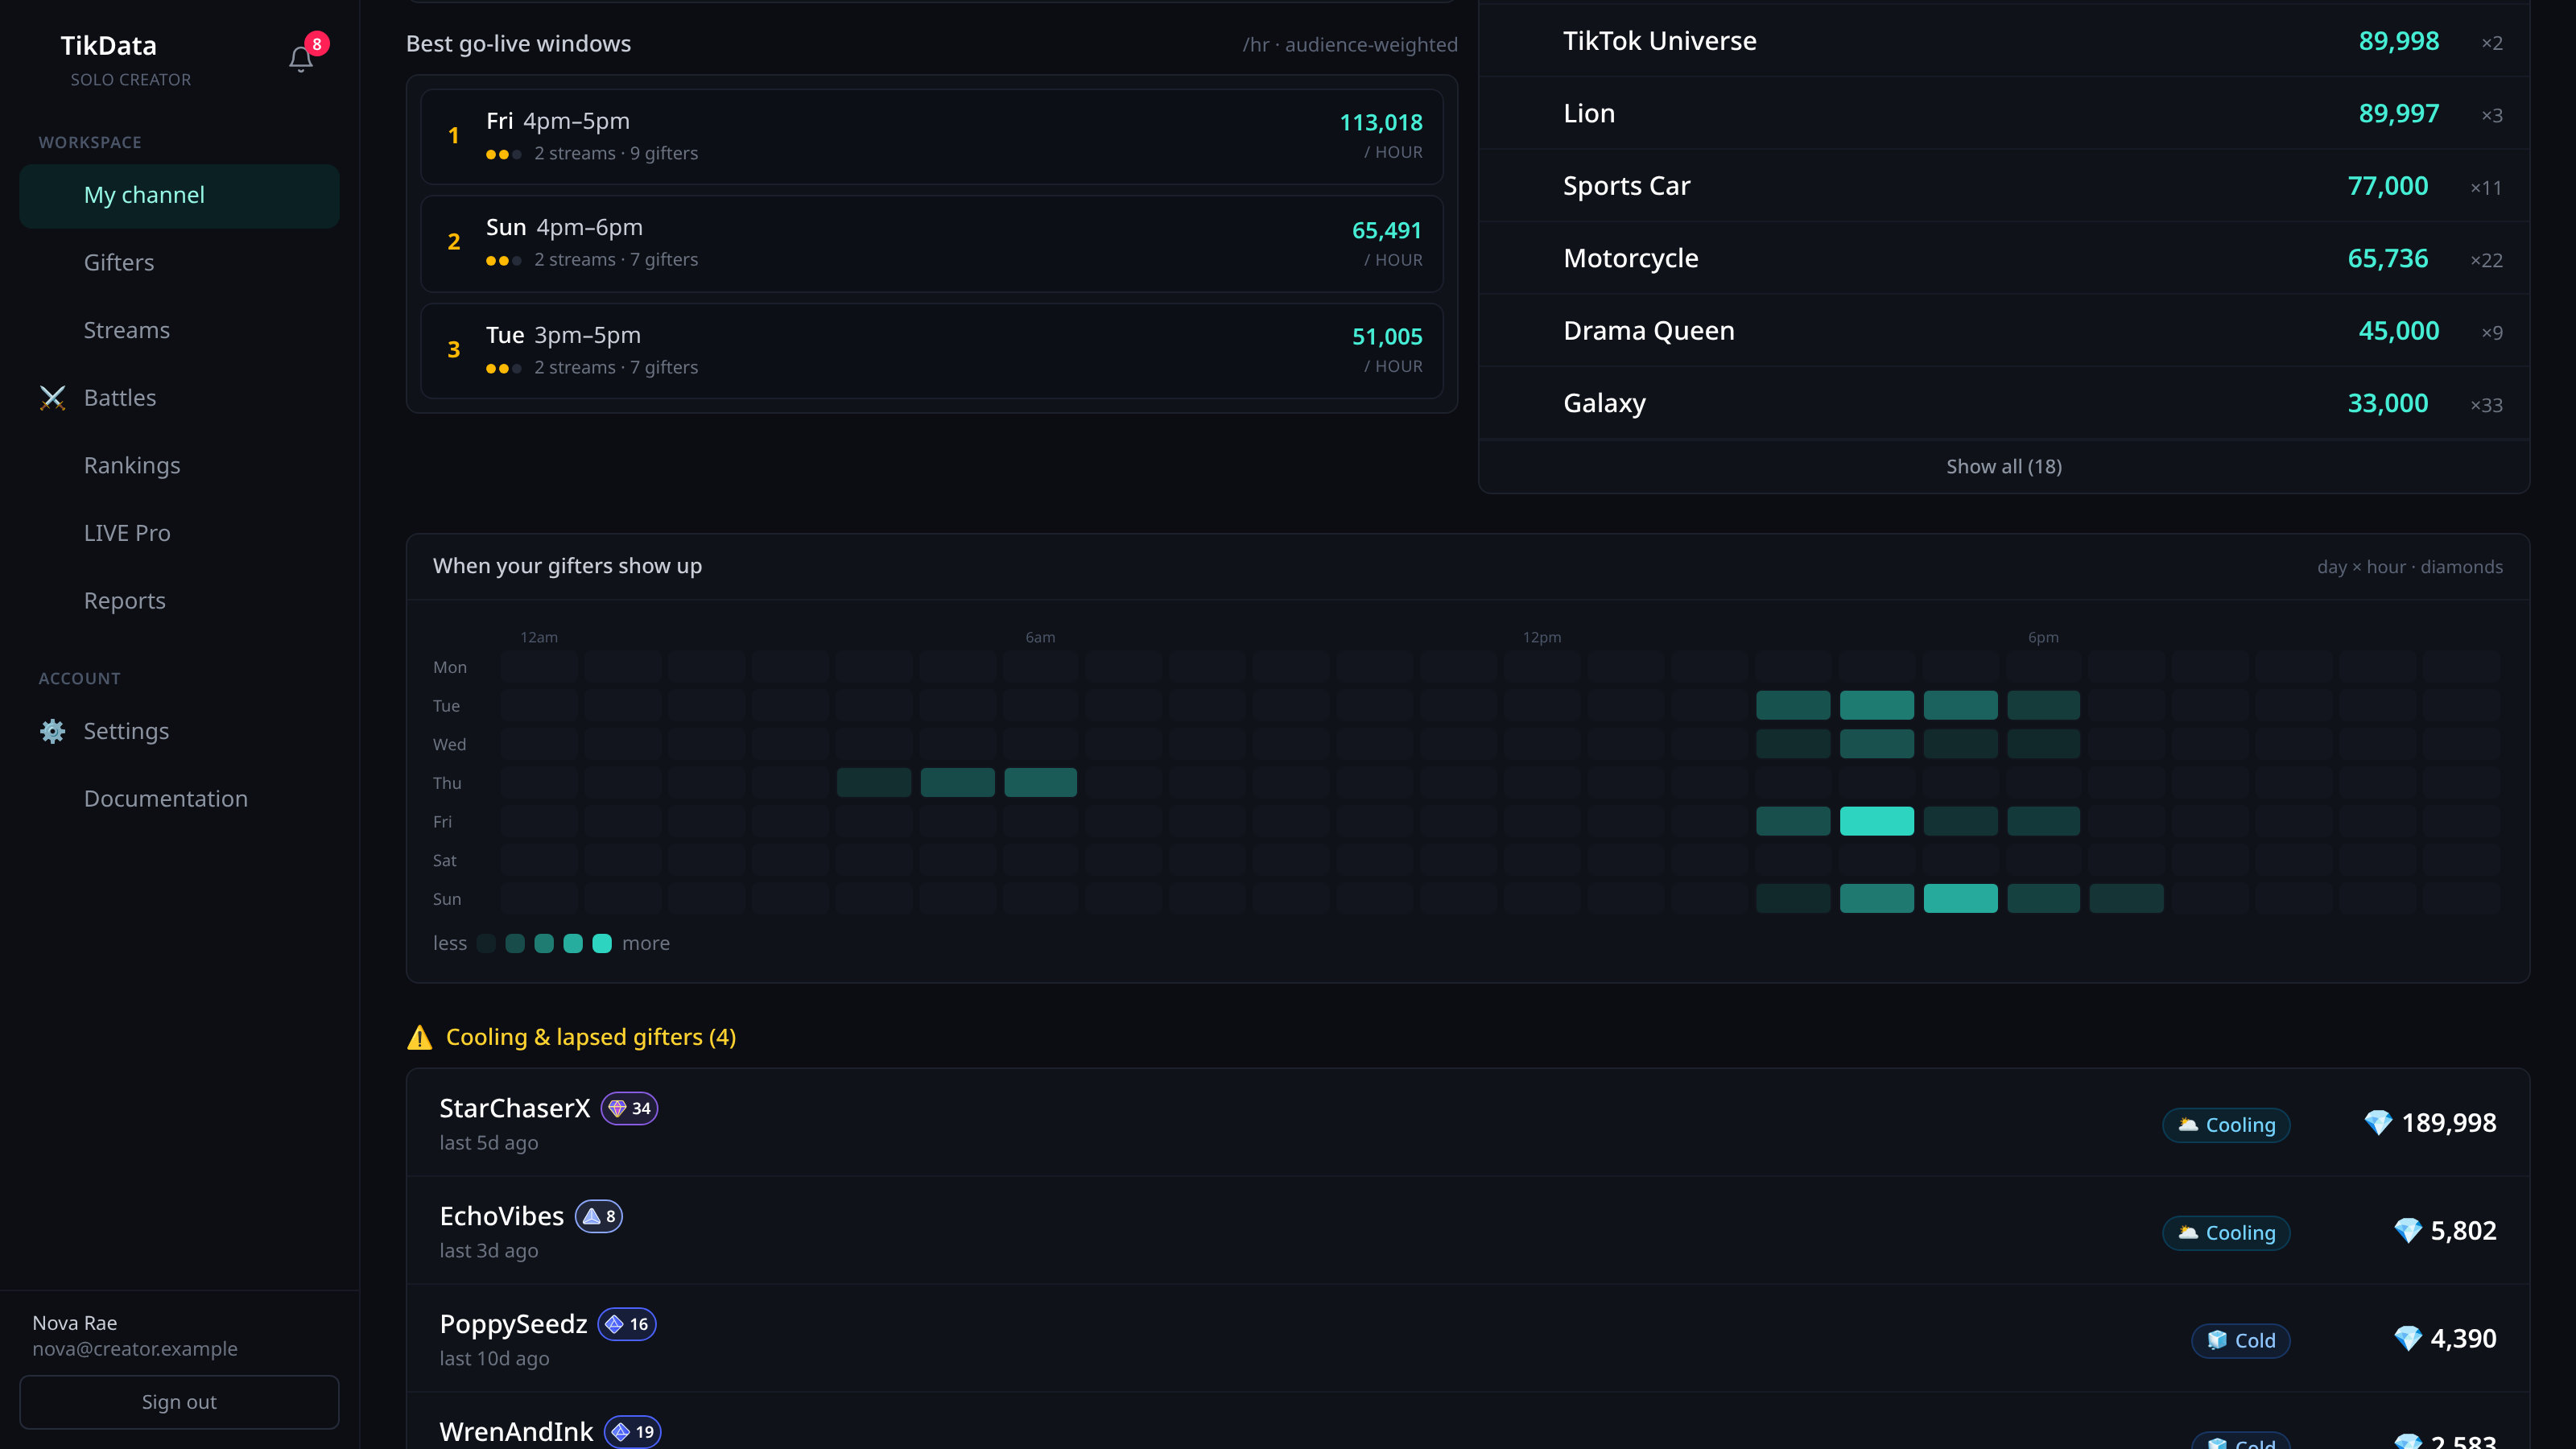The height and width of the screenshot is (1449, 2576).
Task: Click diamond icon beside 5,802
Action: (2408, 1231)
